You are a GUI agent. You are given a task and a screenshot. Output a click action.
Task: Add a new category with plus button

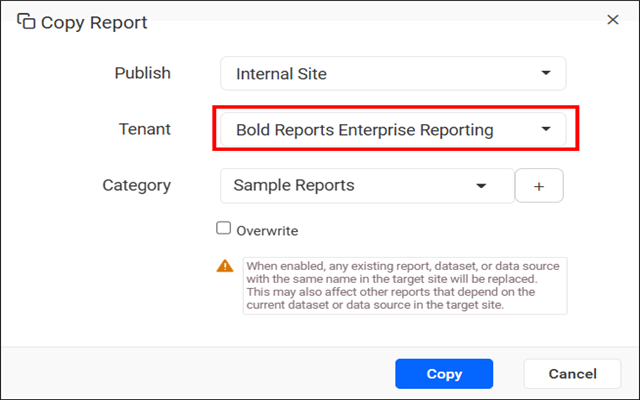point(539,186)
